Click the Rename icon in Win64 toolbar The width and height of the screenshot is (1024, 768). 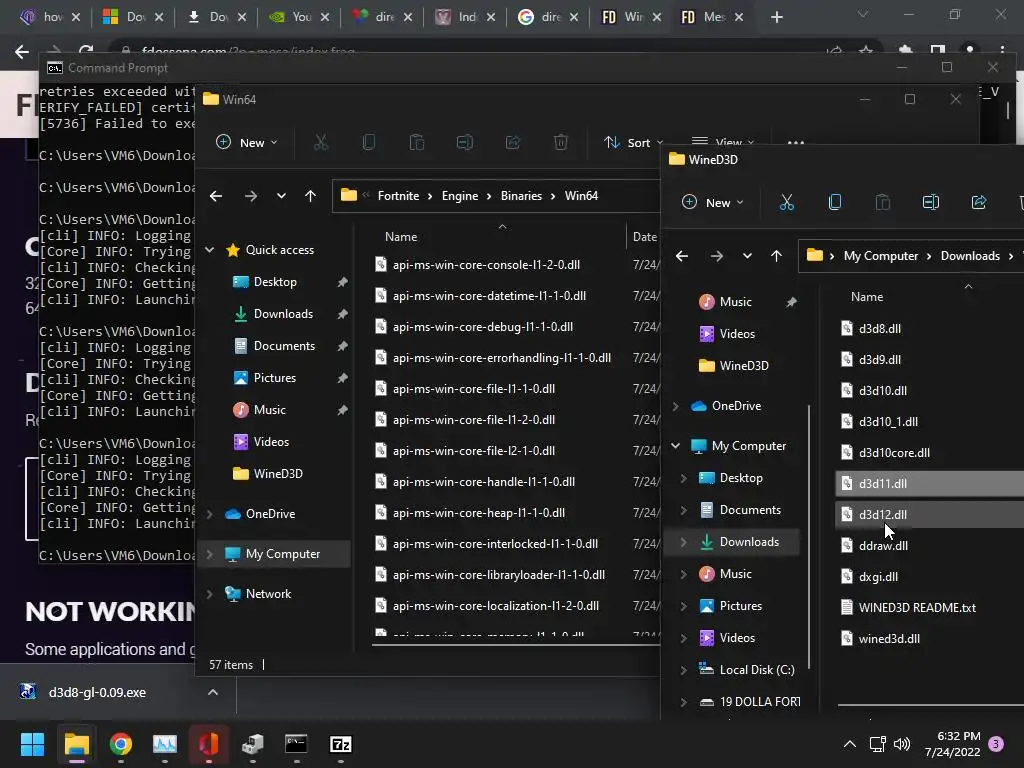(x=464, y=142)
